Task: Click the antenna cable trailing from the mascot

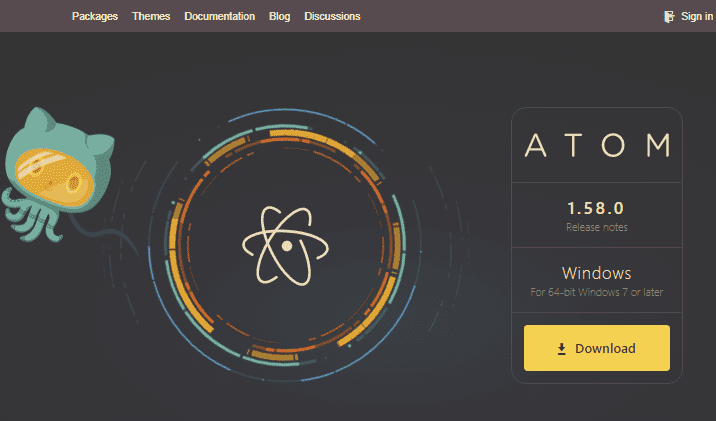Action: point(120,236)
